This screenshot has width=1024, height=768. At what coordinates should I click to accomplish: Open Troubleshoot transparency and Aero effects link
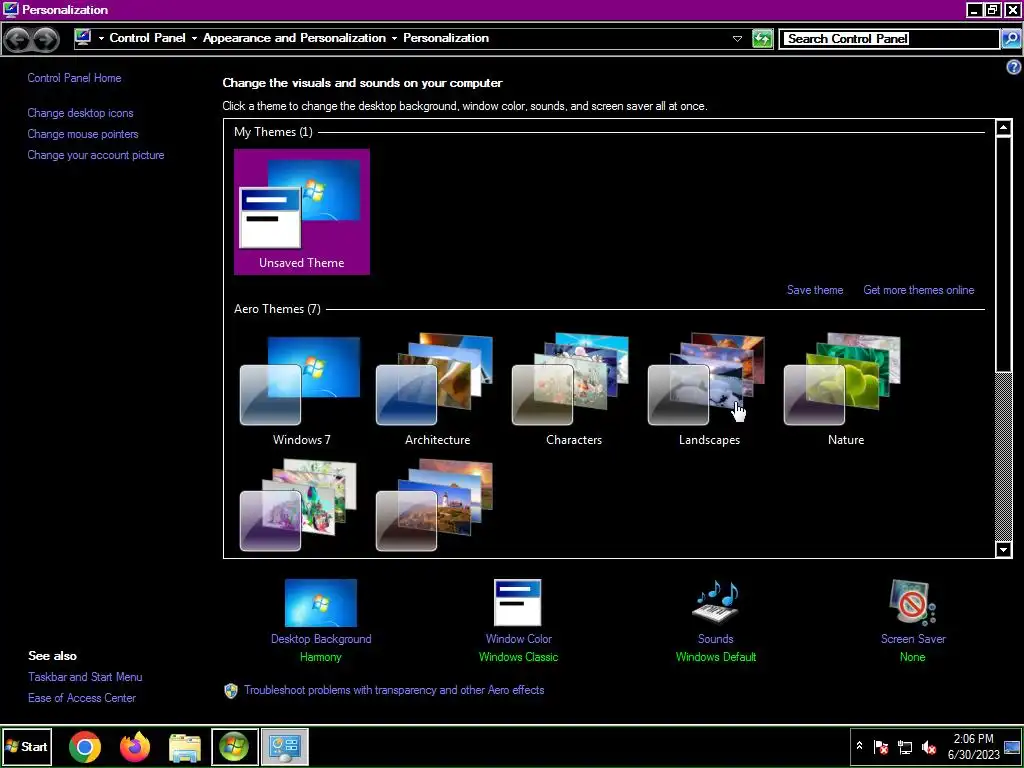(x=394, y=690)
